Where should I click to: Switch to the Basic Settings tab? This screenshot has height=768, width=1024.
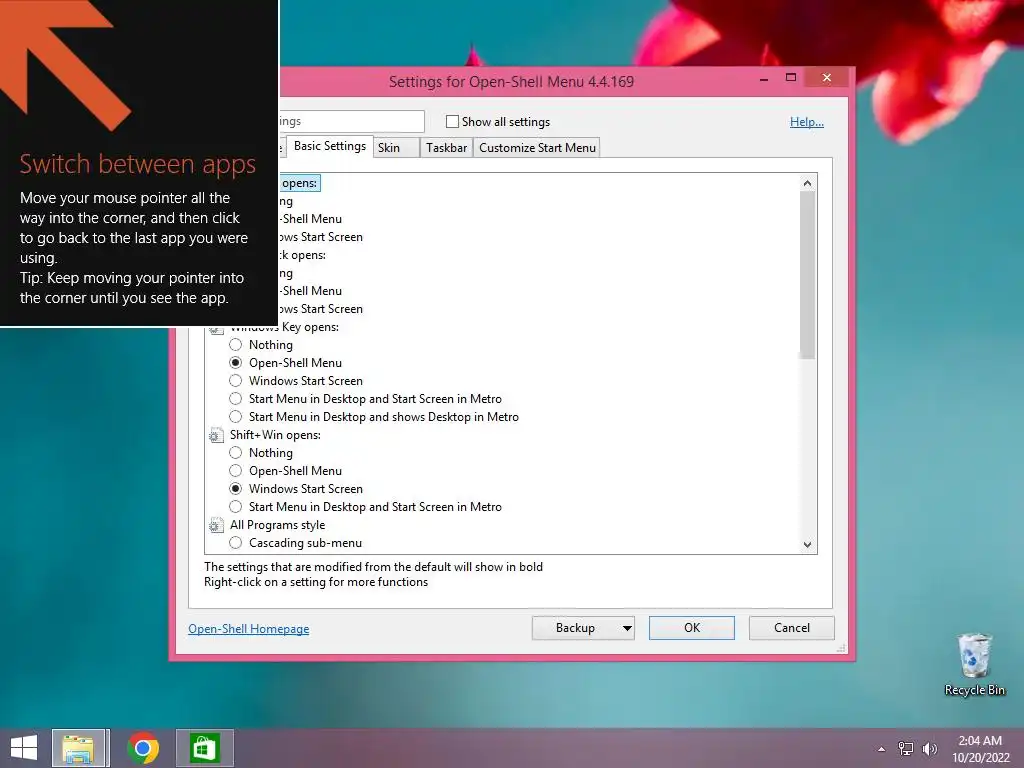point(330,146)
